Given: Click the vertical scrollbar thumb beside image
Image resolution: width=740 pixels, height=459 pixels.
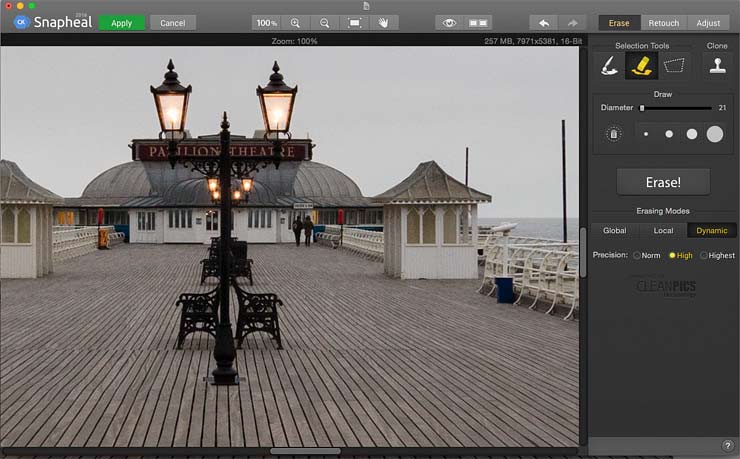Looking at the screenshot, I should coord(583,252).
